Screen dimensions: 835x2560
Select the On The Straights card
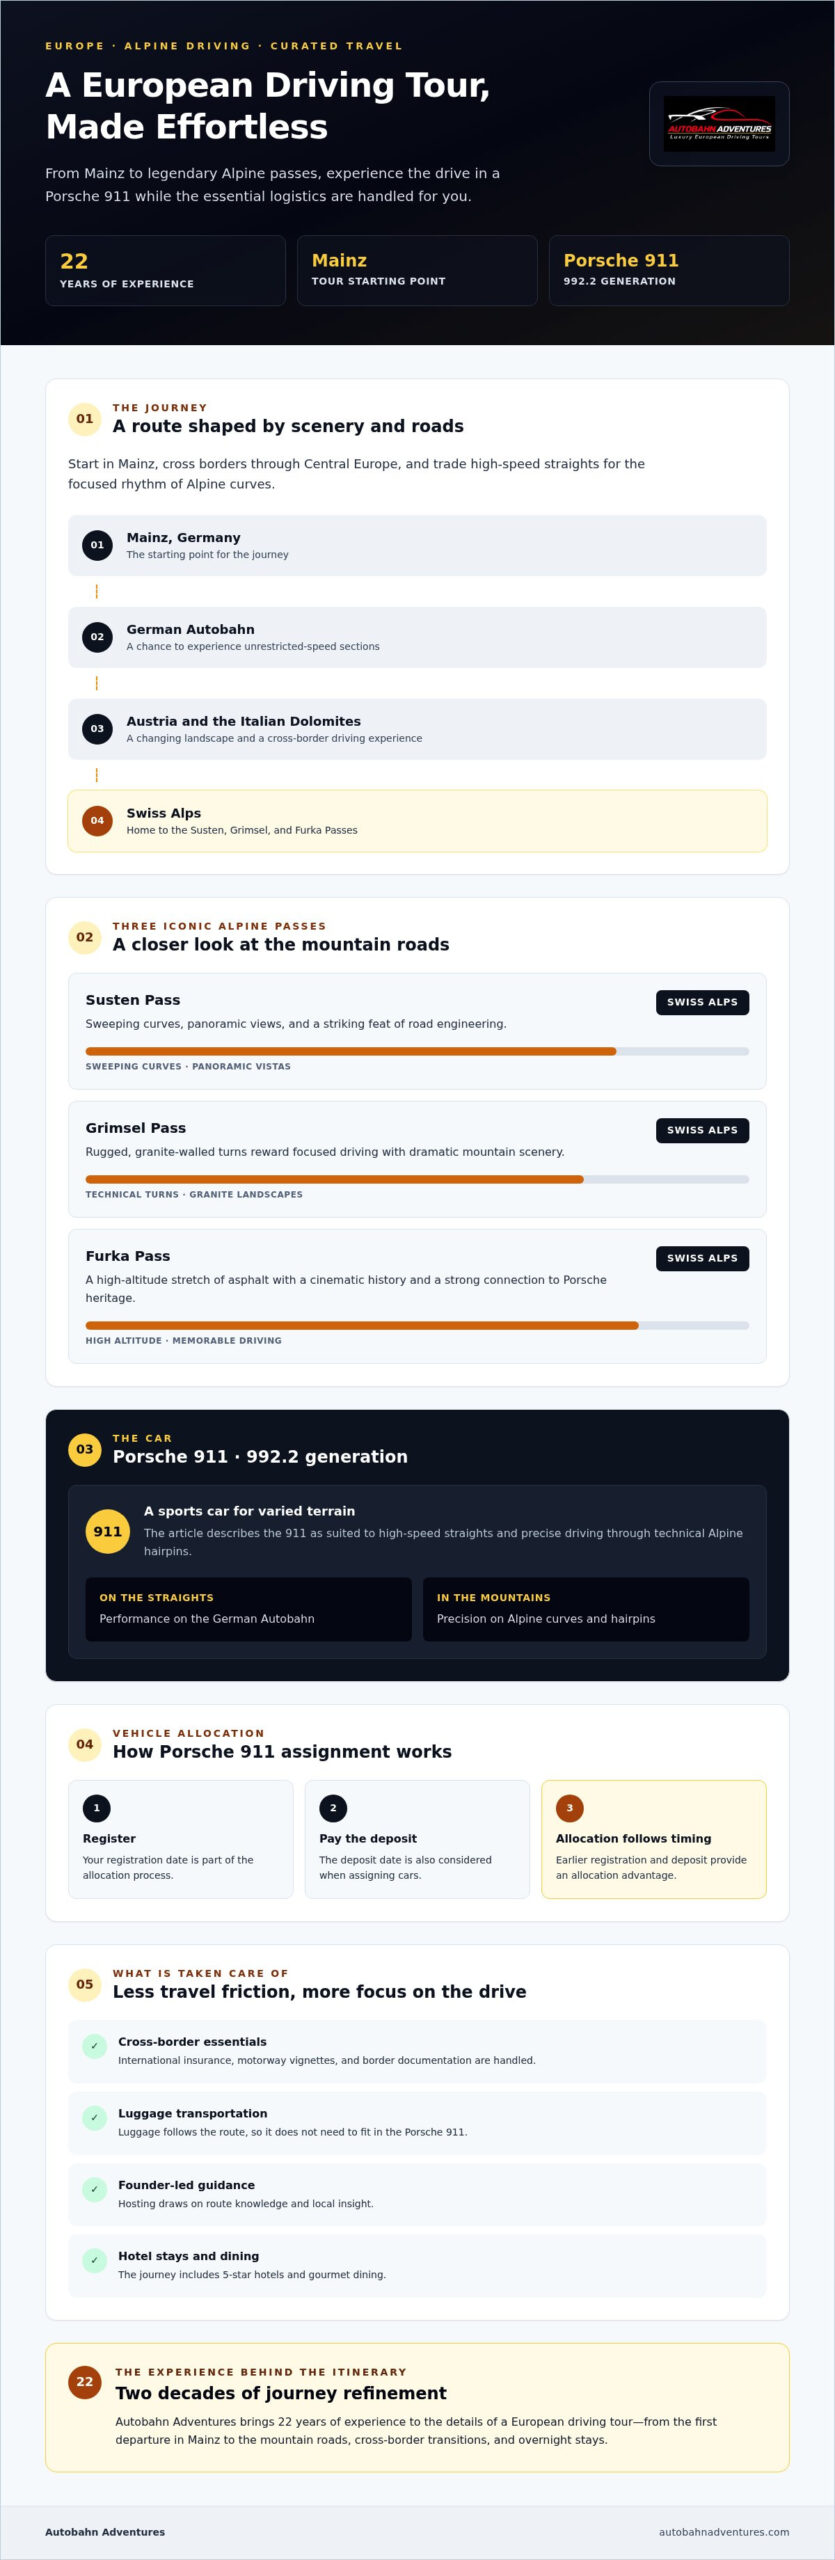[249, 1609]
